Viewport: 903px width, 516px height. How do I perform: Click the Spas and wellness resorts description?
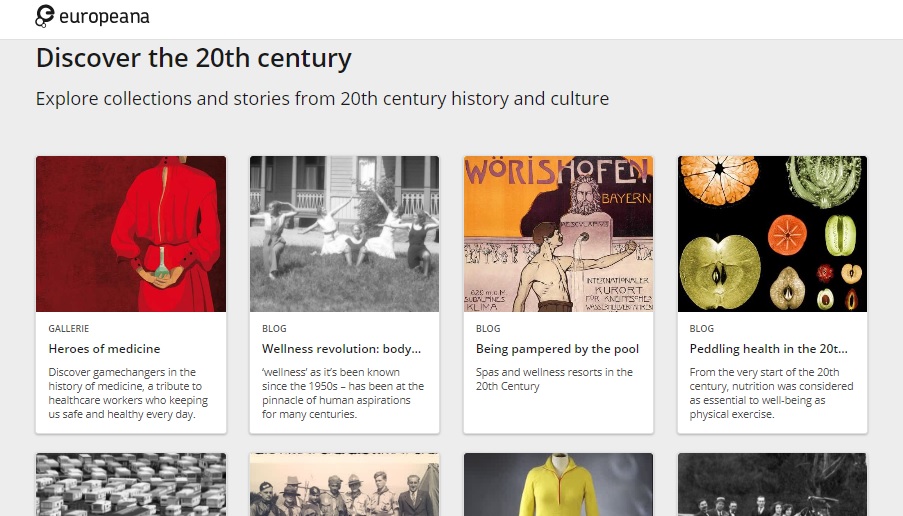(554, 379)
